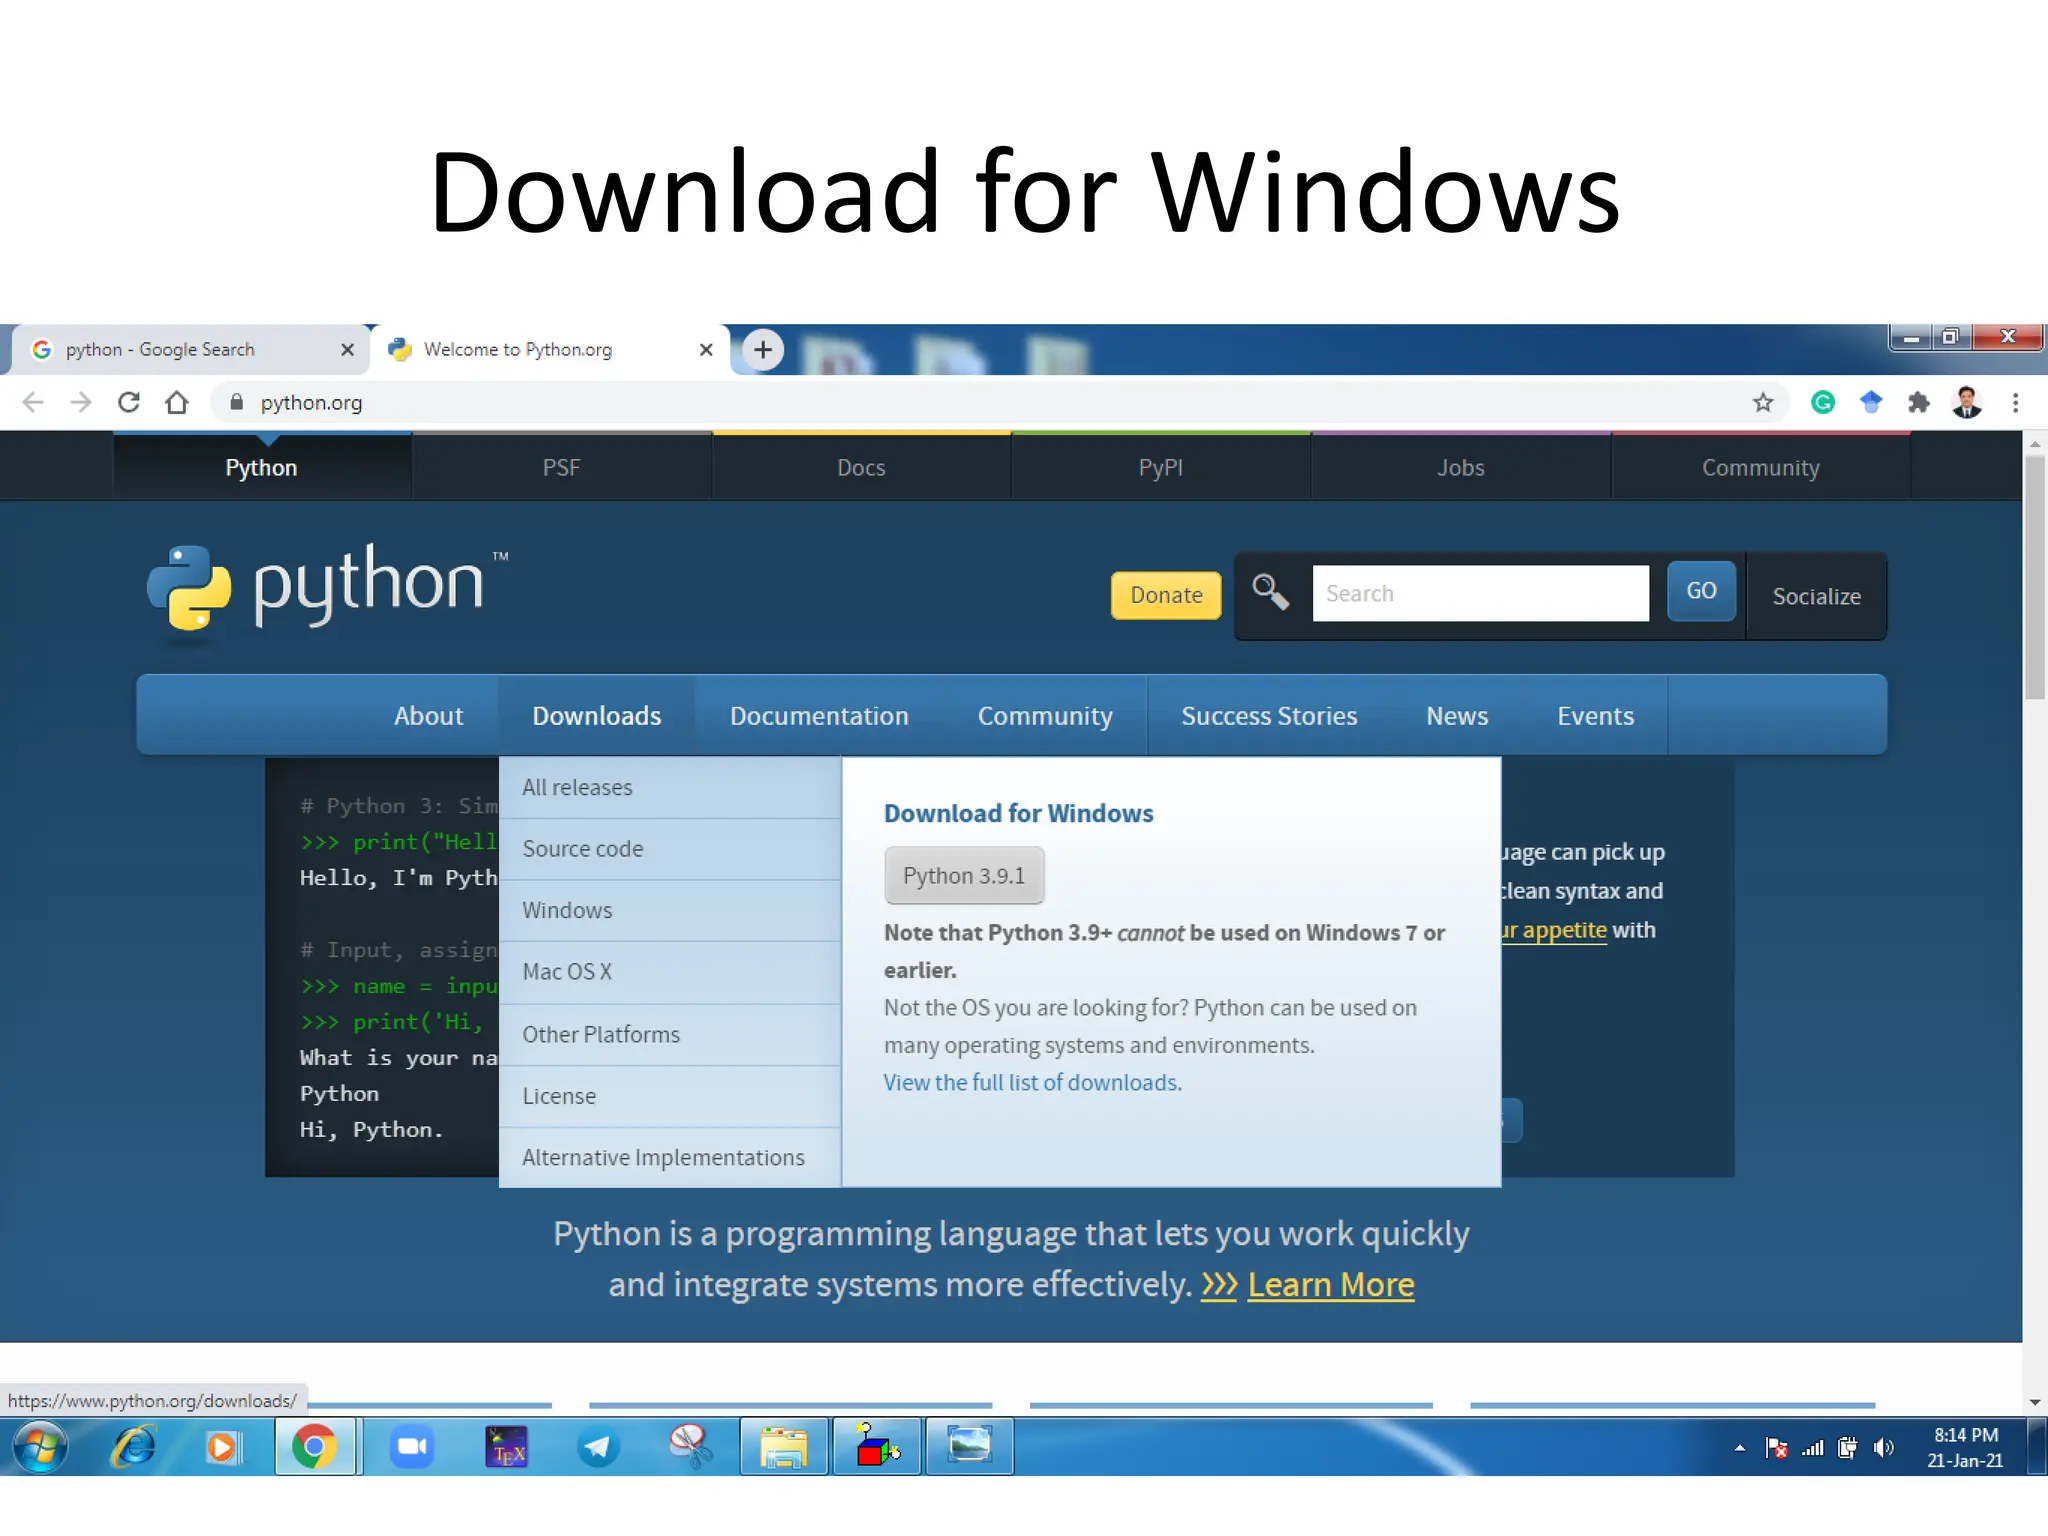
Task: Select the Community top navigation tab
Action: (x=1761, y=468)
